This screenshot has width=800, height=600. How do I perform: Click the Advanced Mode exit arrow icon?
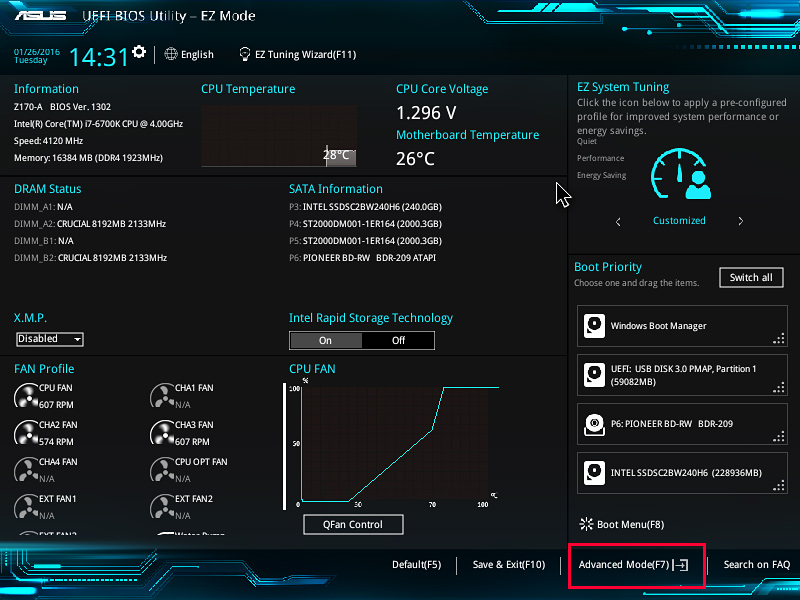[x=681, y=565]
